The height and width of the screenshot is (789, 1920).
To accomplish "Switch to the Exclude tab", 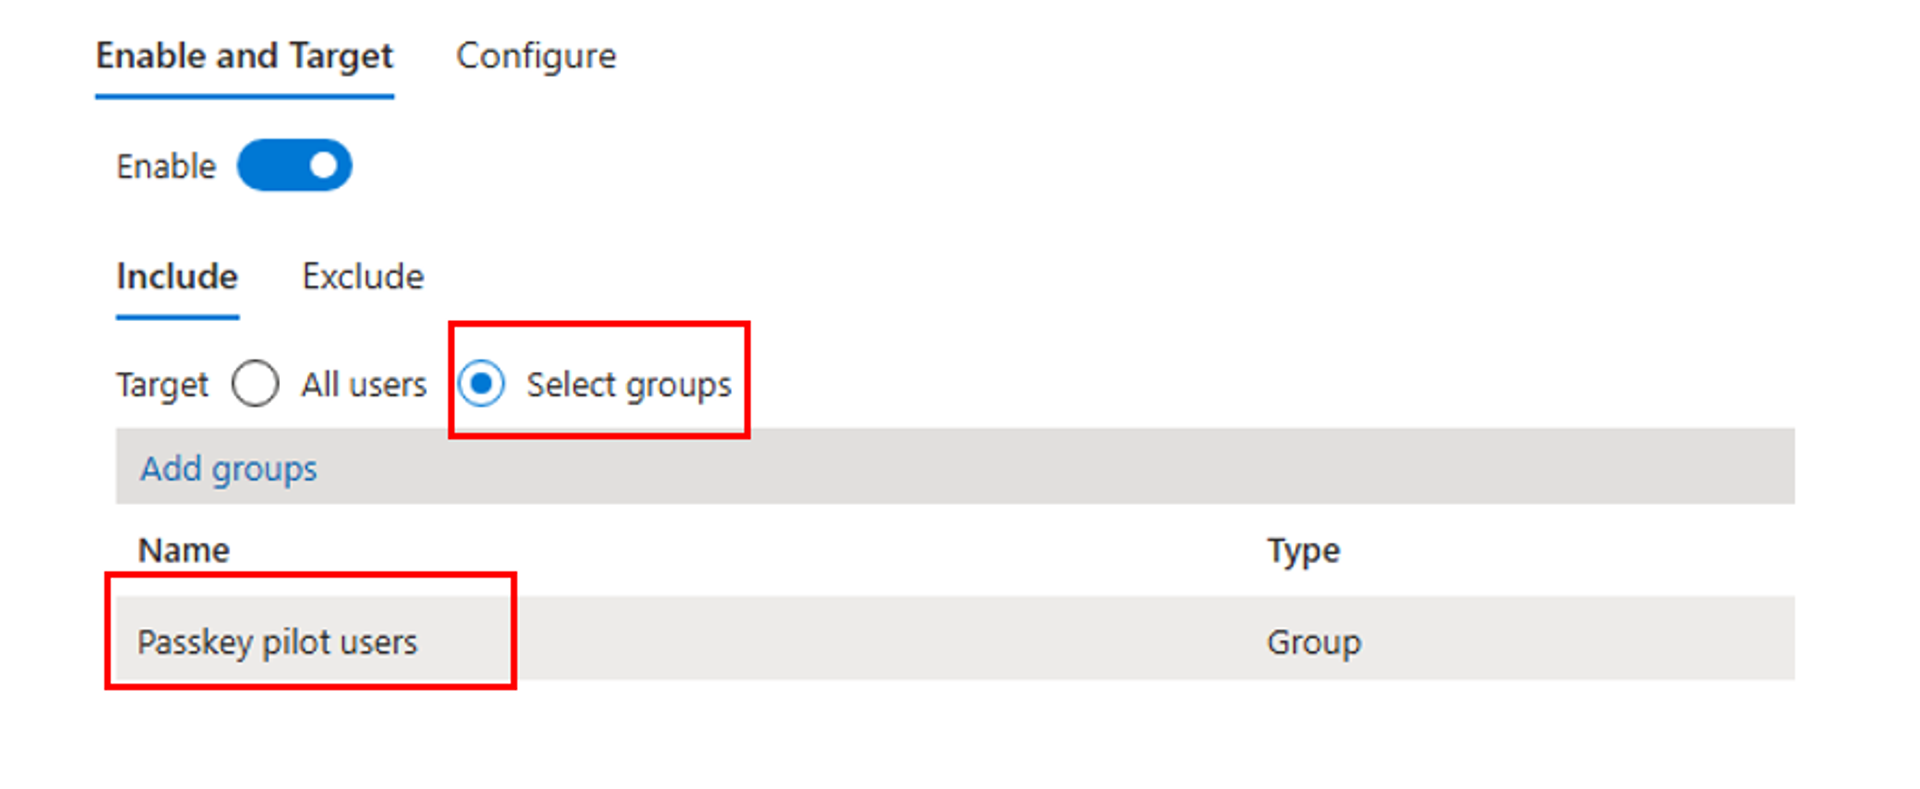I will (x=362, y=276).
